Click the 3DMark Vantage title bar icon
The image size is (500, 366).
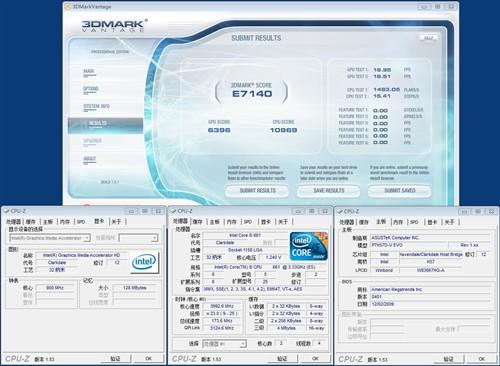coord(68,7)
